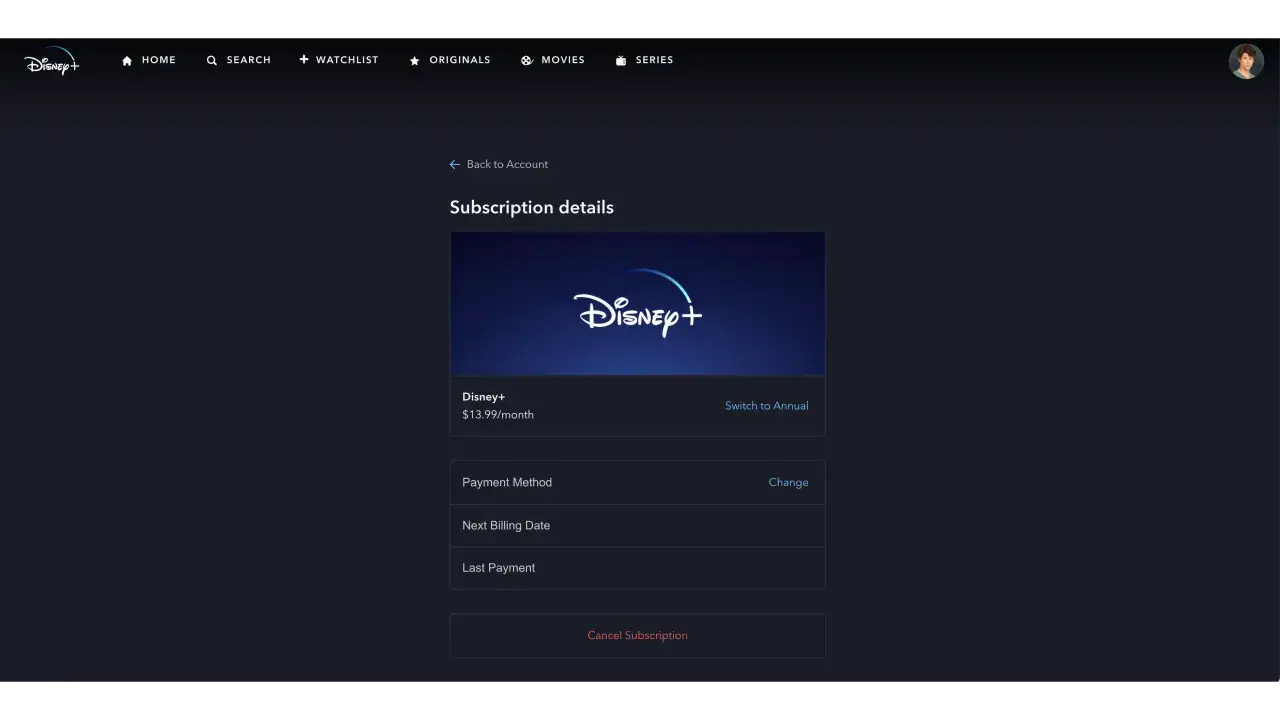Click the Cancel Subscription button
Viewport: 1280px width, 720px height.
(637, 635)
